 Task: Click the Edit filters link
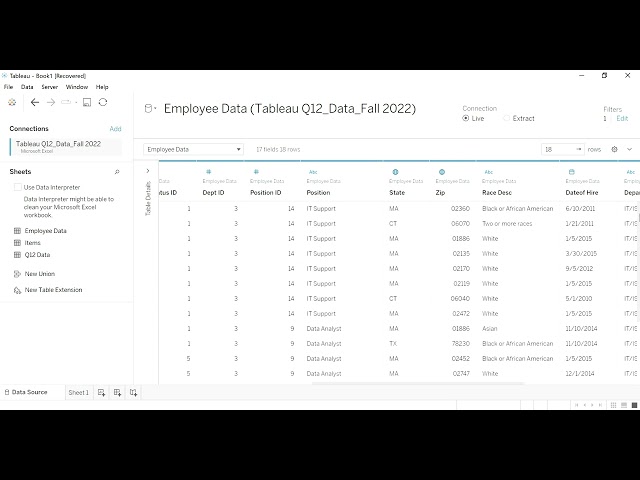(622, 118)
